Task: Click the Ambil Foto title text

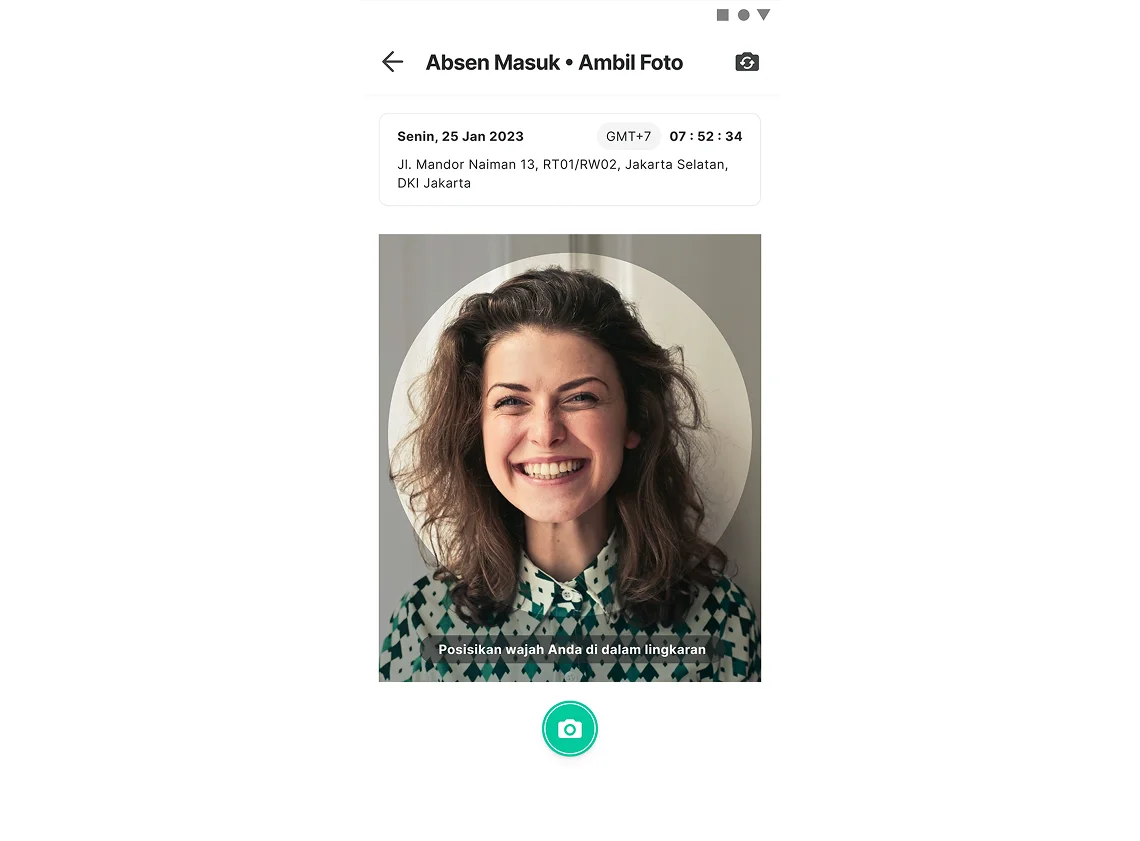Action: 630,63
